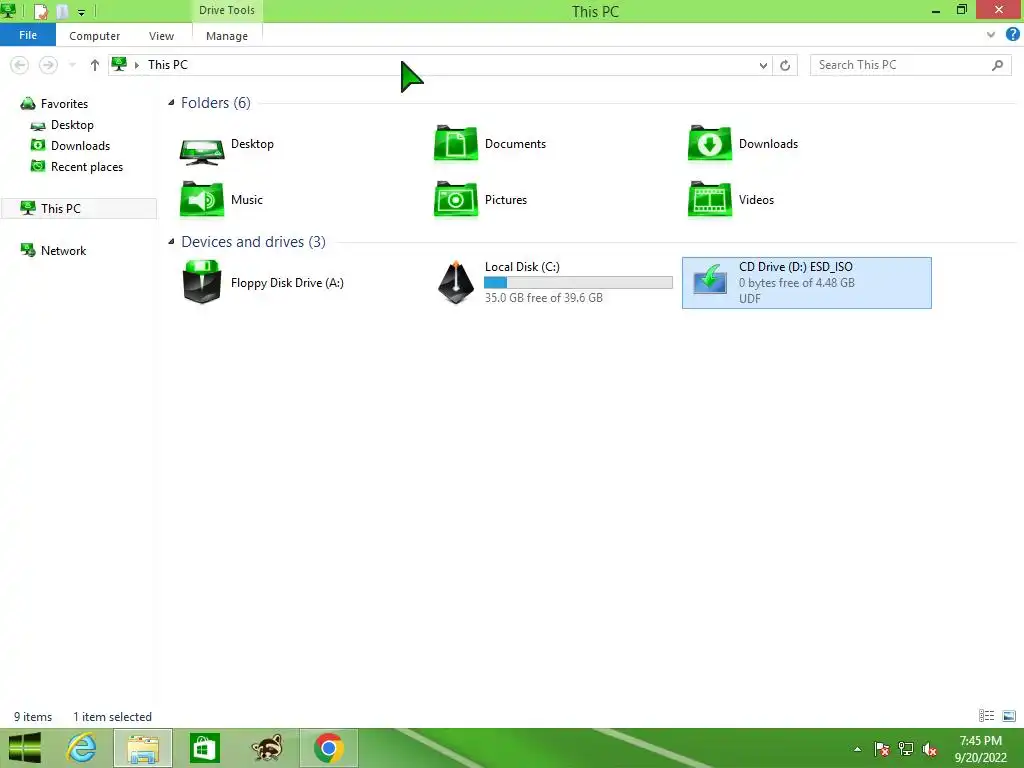Select Desktop in the navigation pane
The width and height of the screenshot is (1024, 768).
coord(72,125)
